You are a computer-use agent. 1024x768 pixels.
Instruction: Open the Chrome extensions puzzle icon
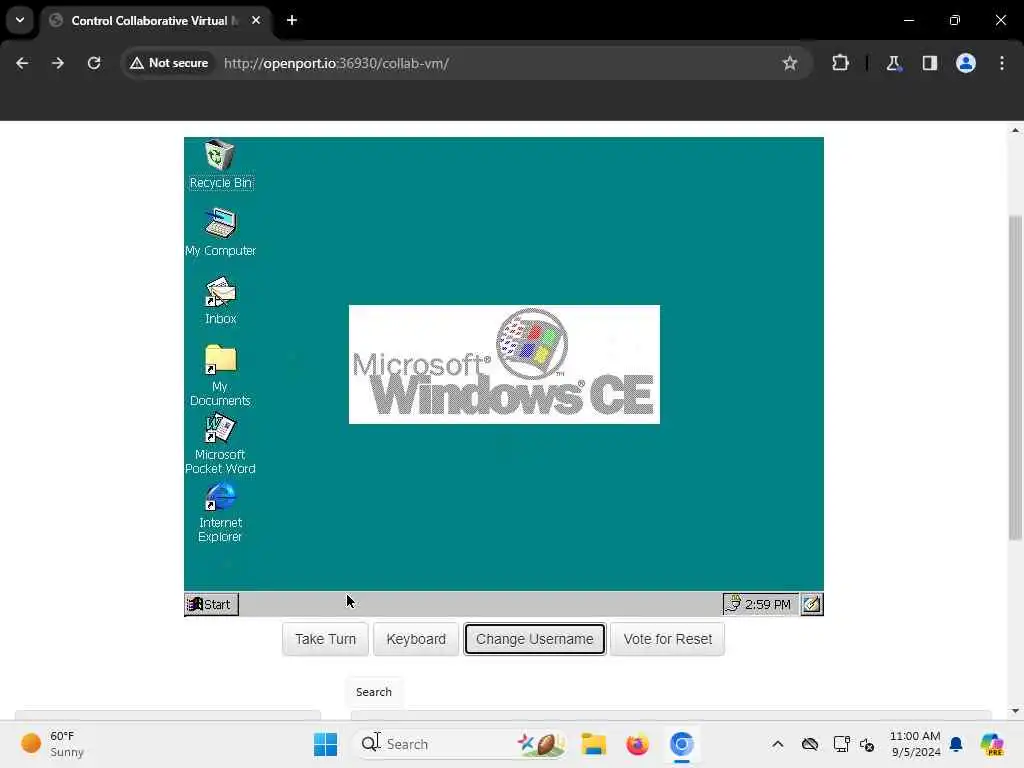(840, 63)
